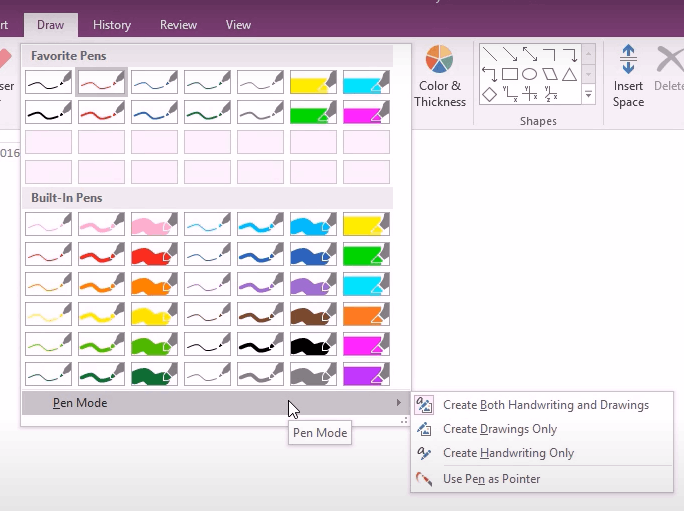Select the two-axis graph shape
The image size is (684, 511).
pyautogui.click(x=510, y=93)
